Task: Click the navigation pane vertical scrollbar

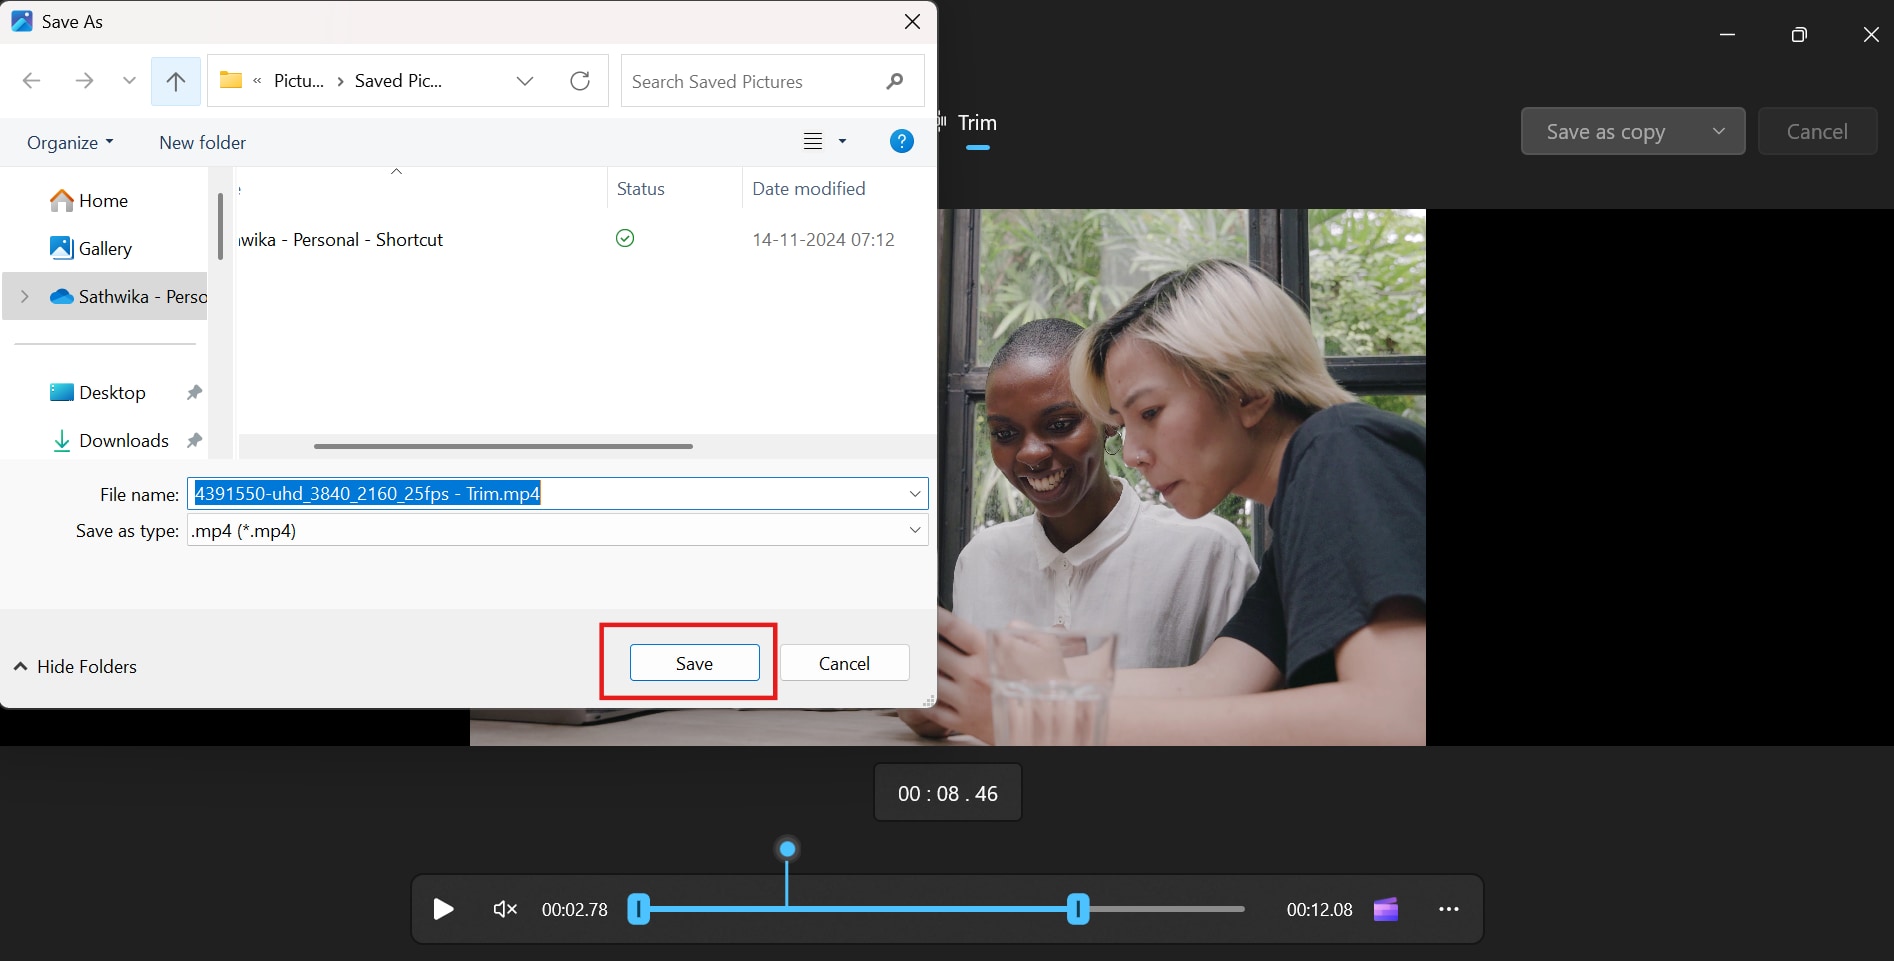Action: coord(220,226)
